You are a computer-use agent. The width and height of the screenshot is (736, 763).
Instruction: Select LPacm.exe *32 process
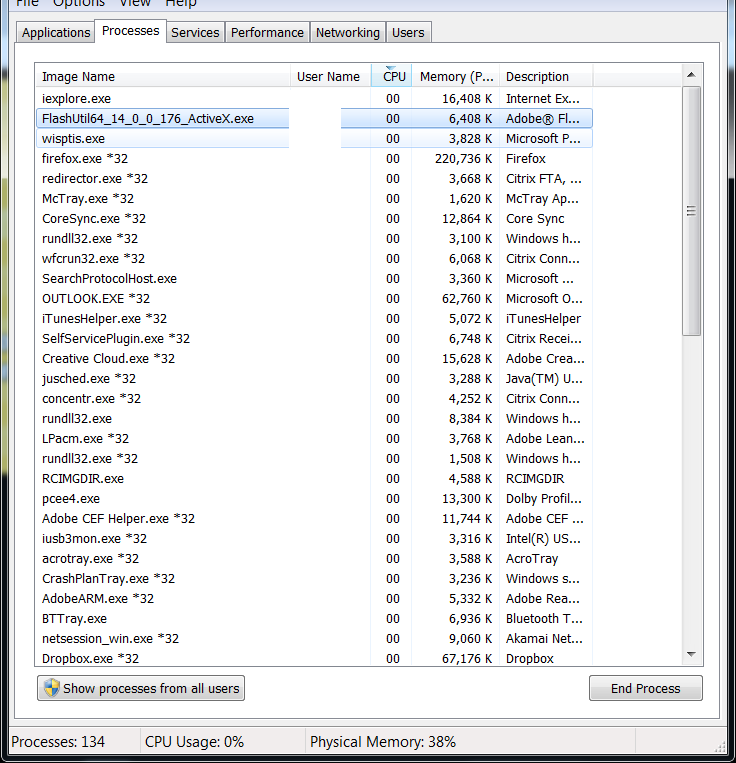(314, 438)
